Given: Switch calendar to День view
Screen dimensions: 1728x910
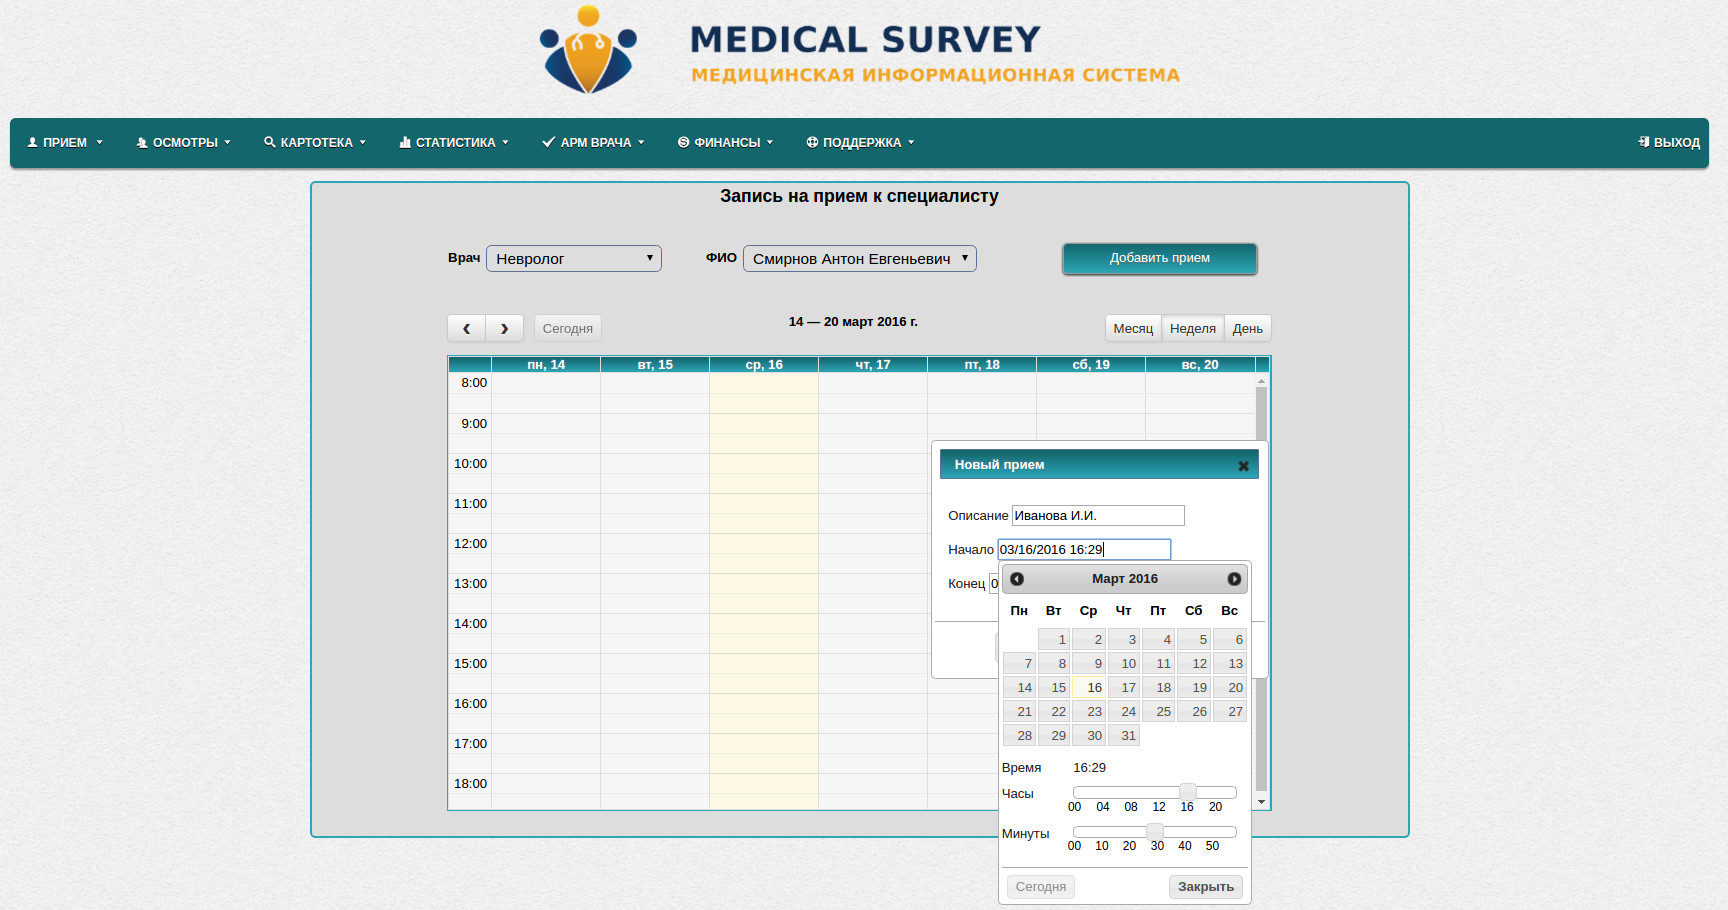Looking at the screenshot, I should (x=1247, y=328).
